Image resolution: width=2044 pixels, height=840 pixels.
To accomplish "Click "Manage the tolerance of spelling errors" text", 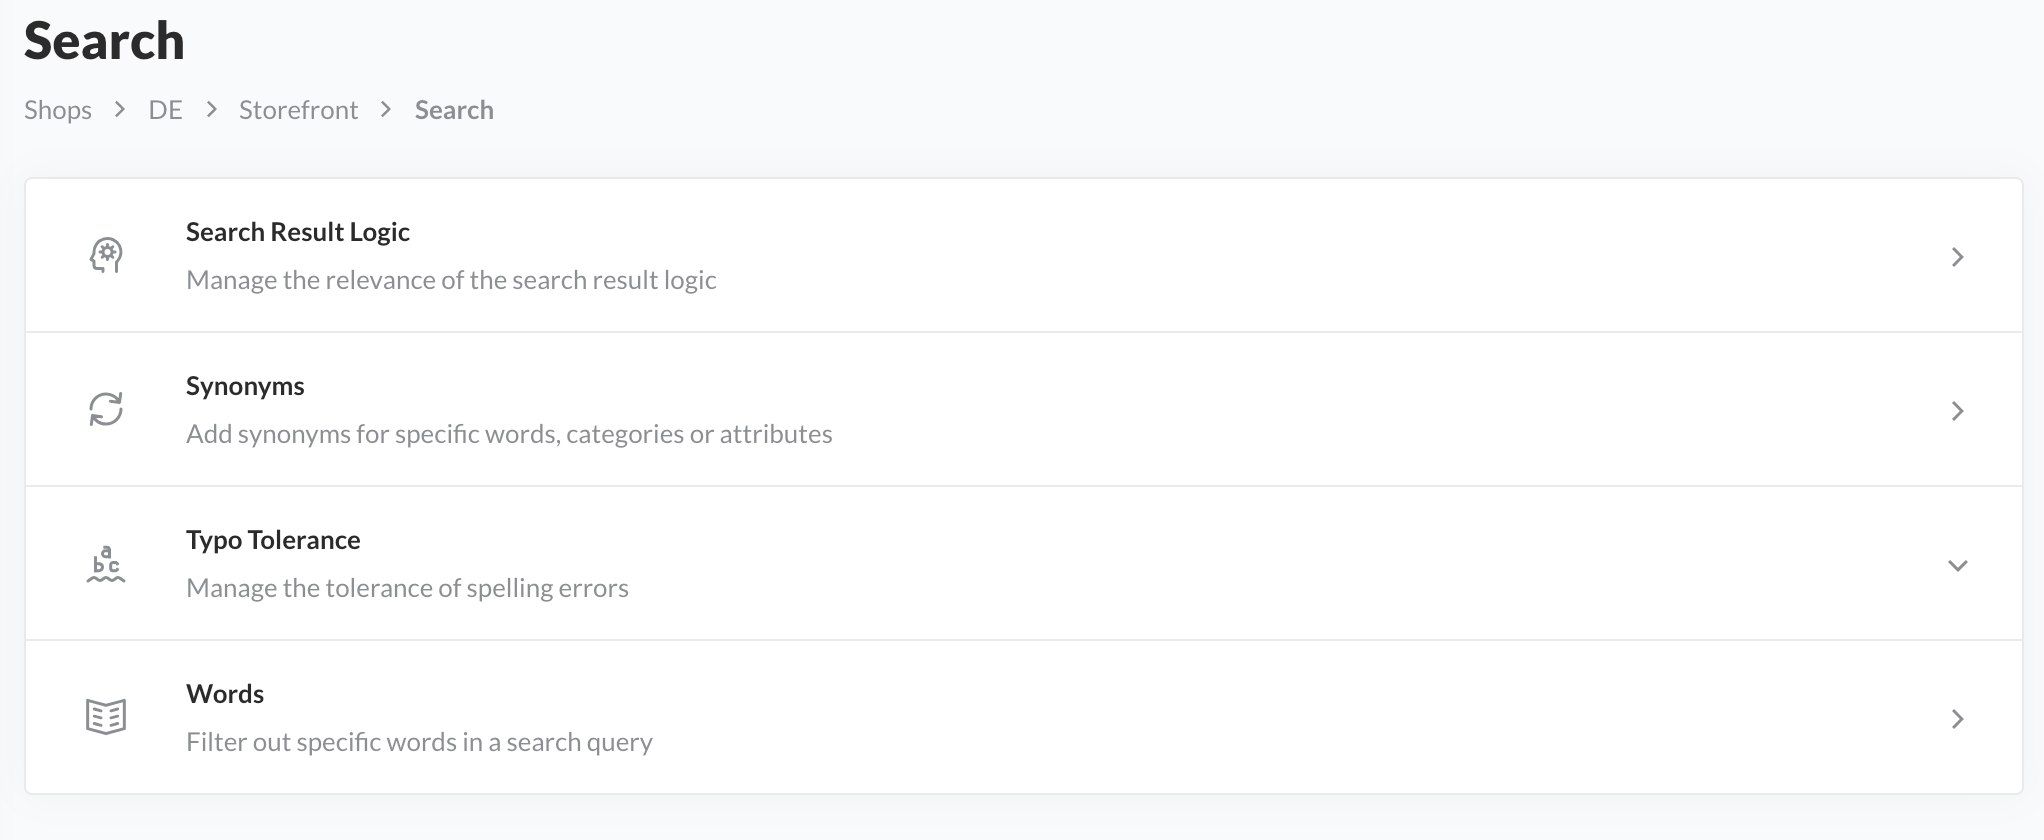I will coord(407,588).
